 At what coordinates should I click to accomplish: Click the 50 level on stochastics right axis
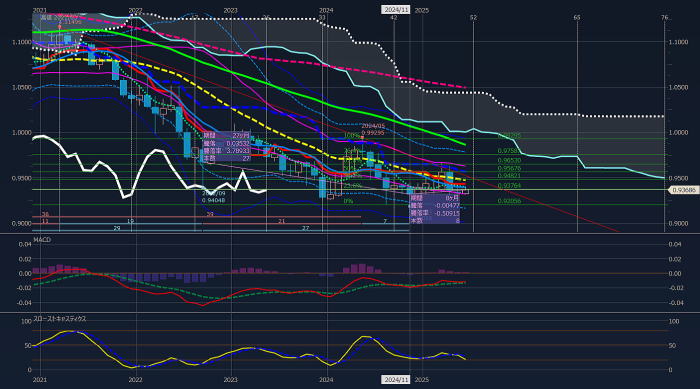pyautogui.click(x=674, y=346)
